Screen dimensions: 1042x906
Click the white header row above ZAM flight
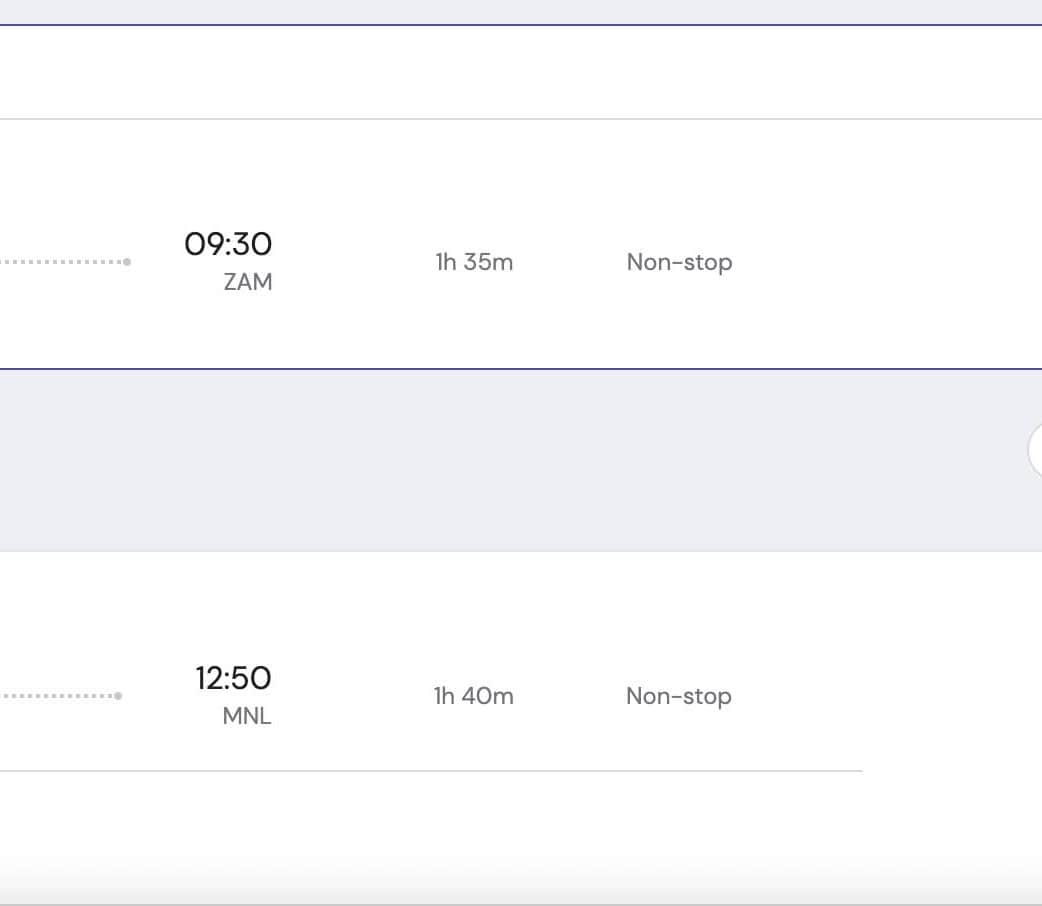tap(500, 72)
